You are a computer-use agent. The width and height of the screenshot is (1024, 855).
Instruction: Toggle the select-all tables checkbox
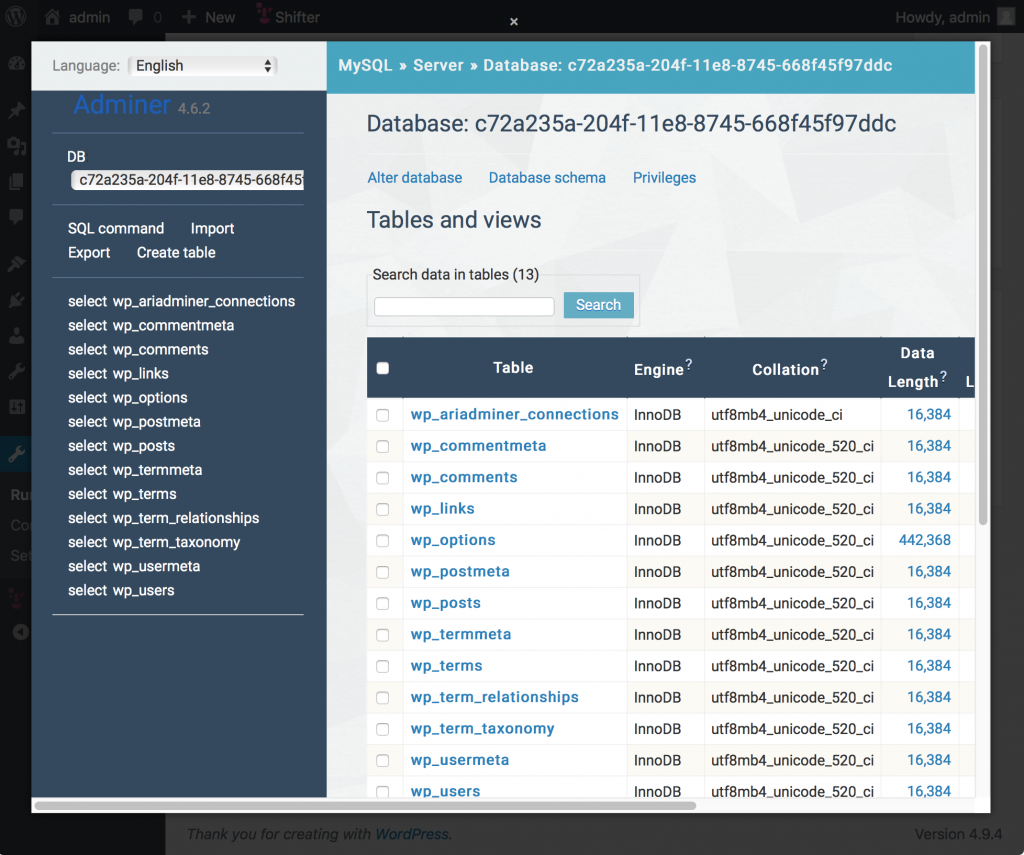pyautogui.click(x=383, y=368)
